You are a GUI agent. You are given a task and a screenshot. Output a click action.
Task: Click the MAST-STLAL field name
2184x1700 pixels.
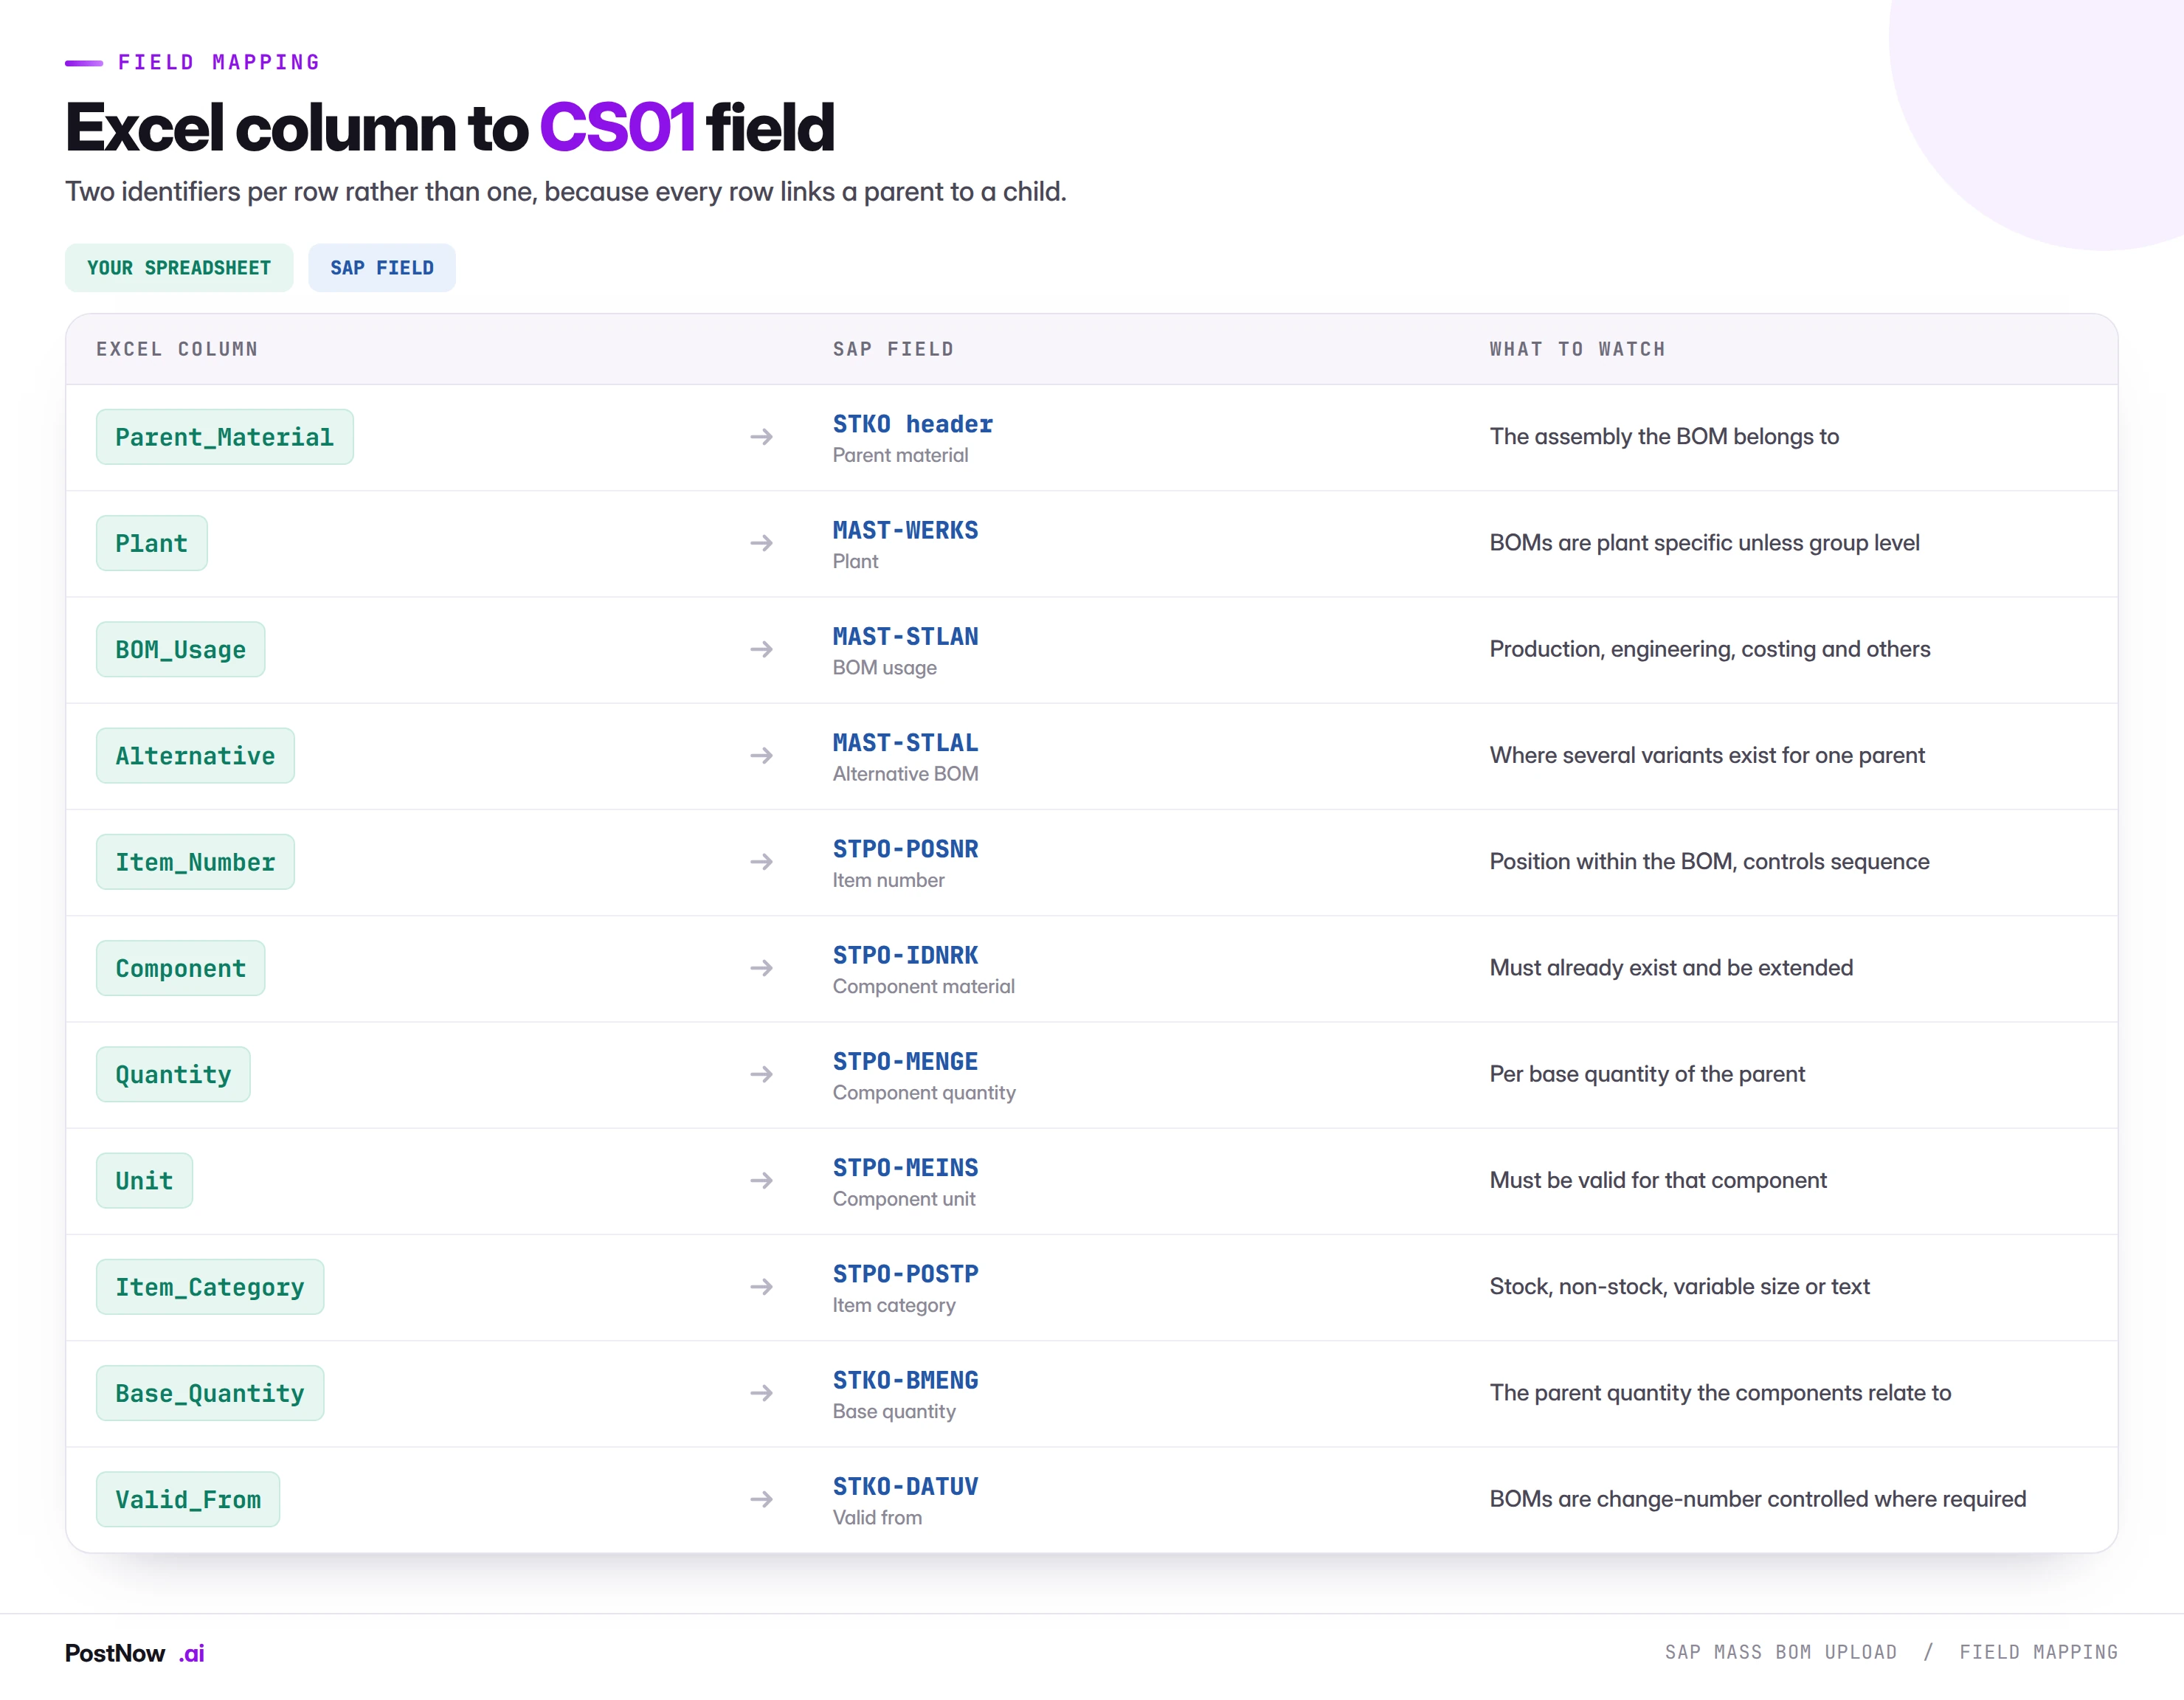tap(906, 743)
